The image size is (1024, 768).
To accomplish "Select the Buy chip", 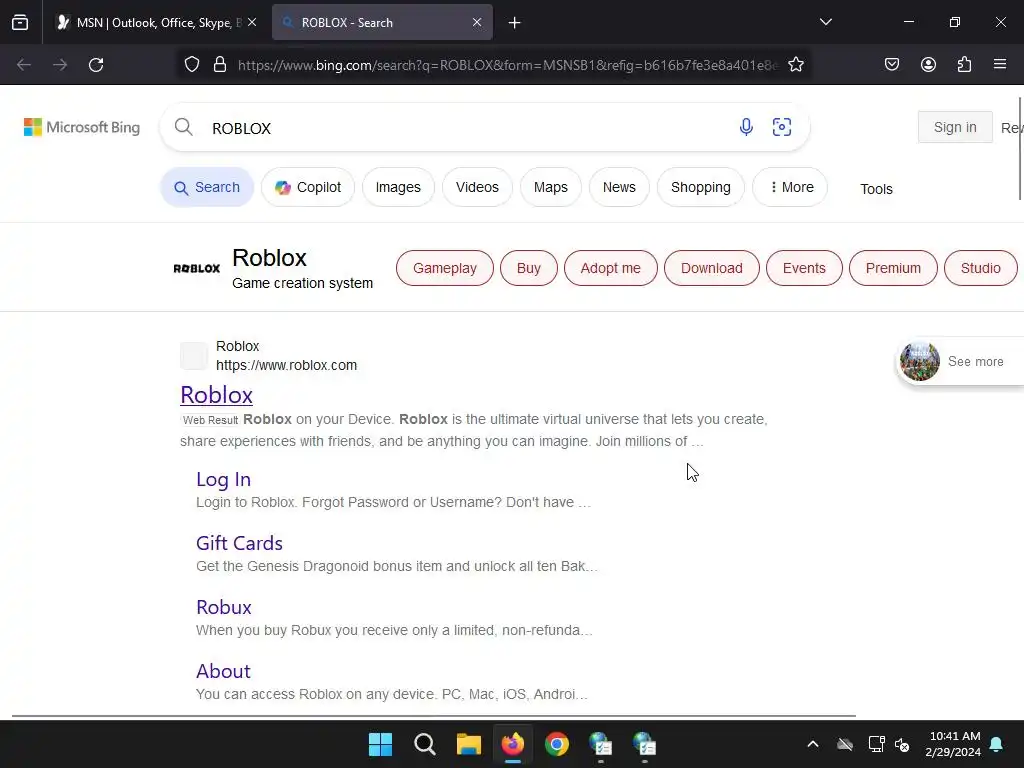I will click(529, 268).
